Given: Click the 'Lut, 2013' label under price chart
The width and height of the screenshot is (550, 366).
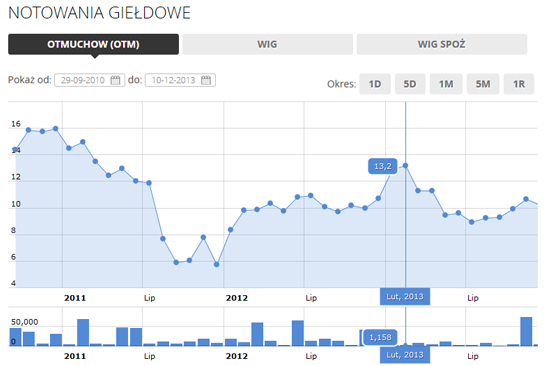Looking at the screenshot, I should pyautogui.click(x=405, y=297).
